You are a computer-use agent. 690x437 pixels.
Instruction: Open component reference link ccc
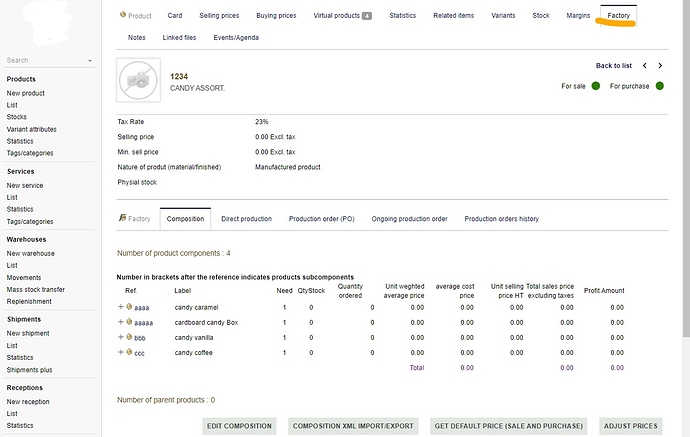(x=139, y=353)
